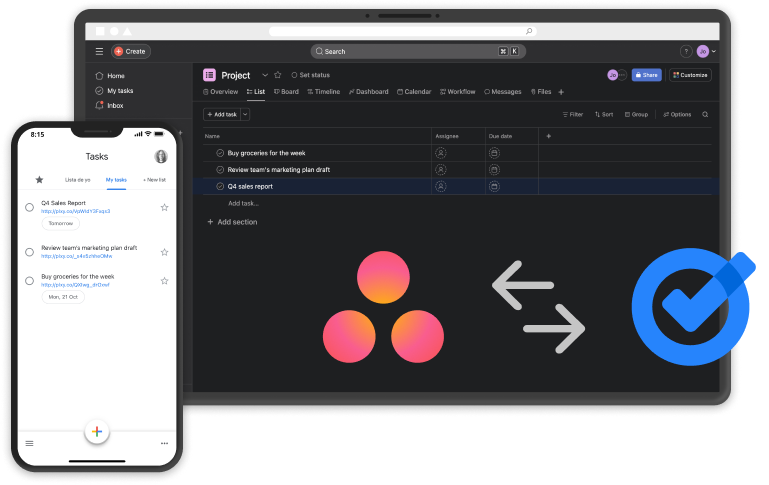
Task: Assign Buy groceries for the week task
Action: pyautogui.click(x=441, y=153)
